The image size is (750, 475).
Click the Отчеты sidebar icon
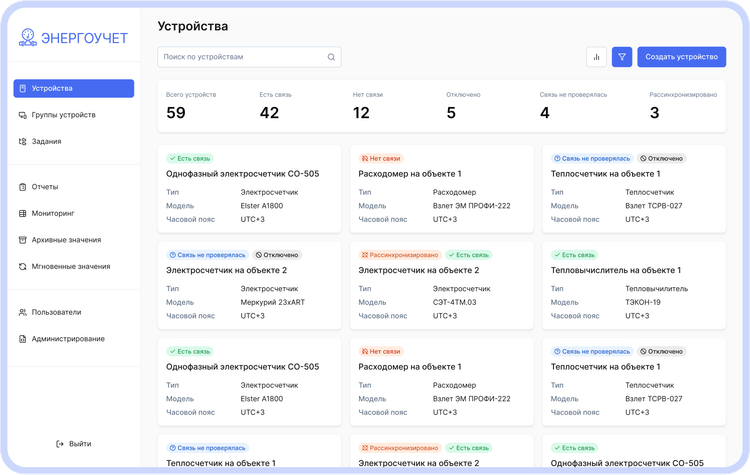tap(23, 187)
